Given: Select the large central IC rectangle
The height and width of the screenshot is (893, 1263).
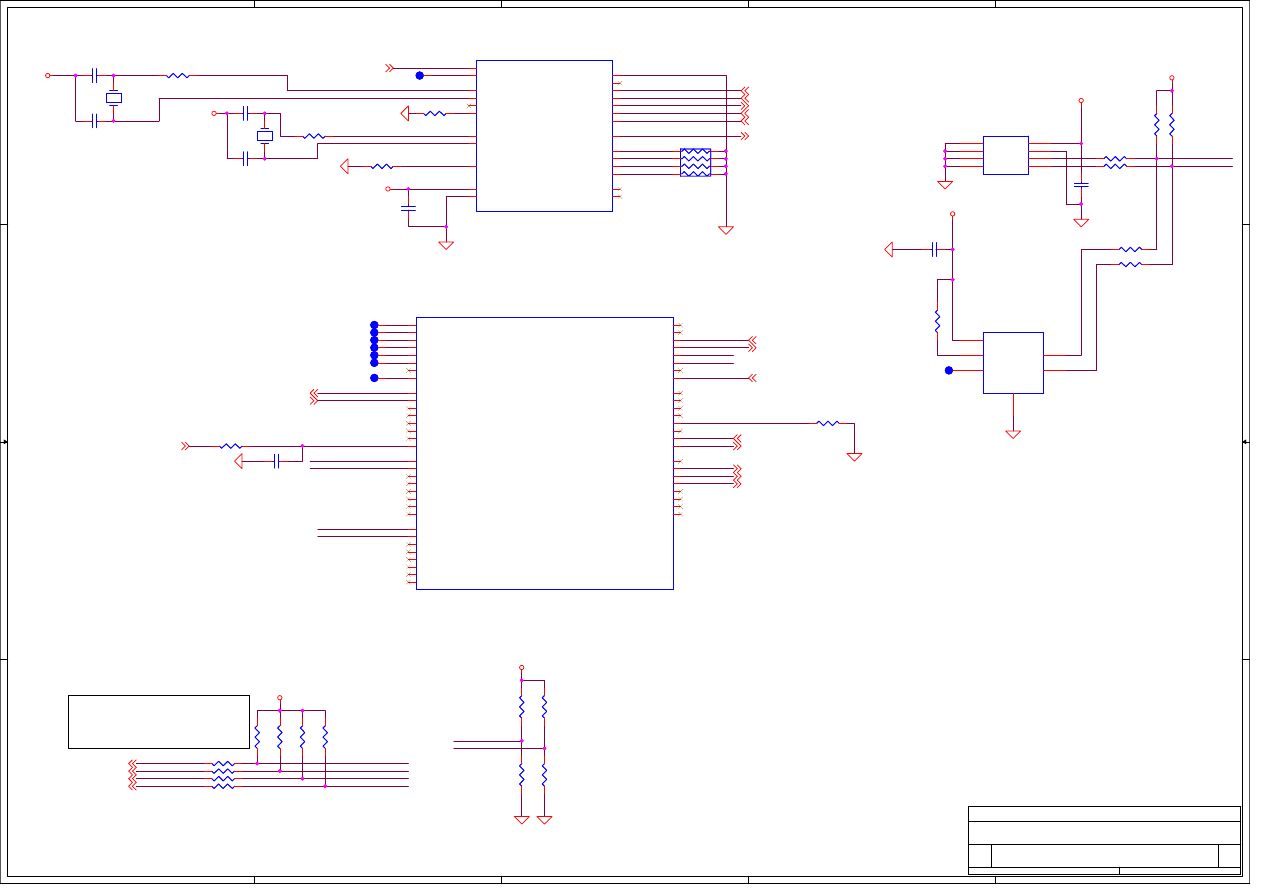Looking at the screenshot, I should [x=544, y=453].
